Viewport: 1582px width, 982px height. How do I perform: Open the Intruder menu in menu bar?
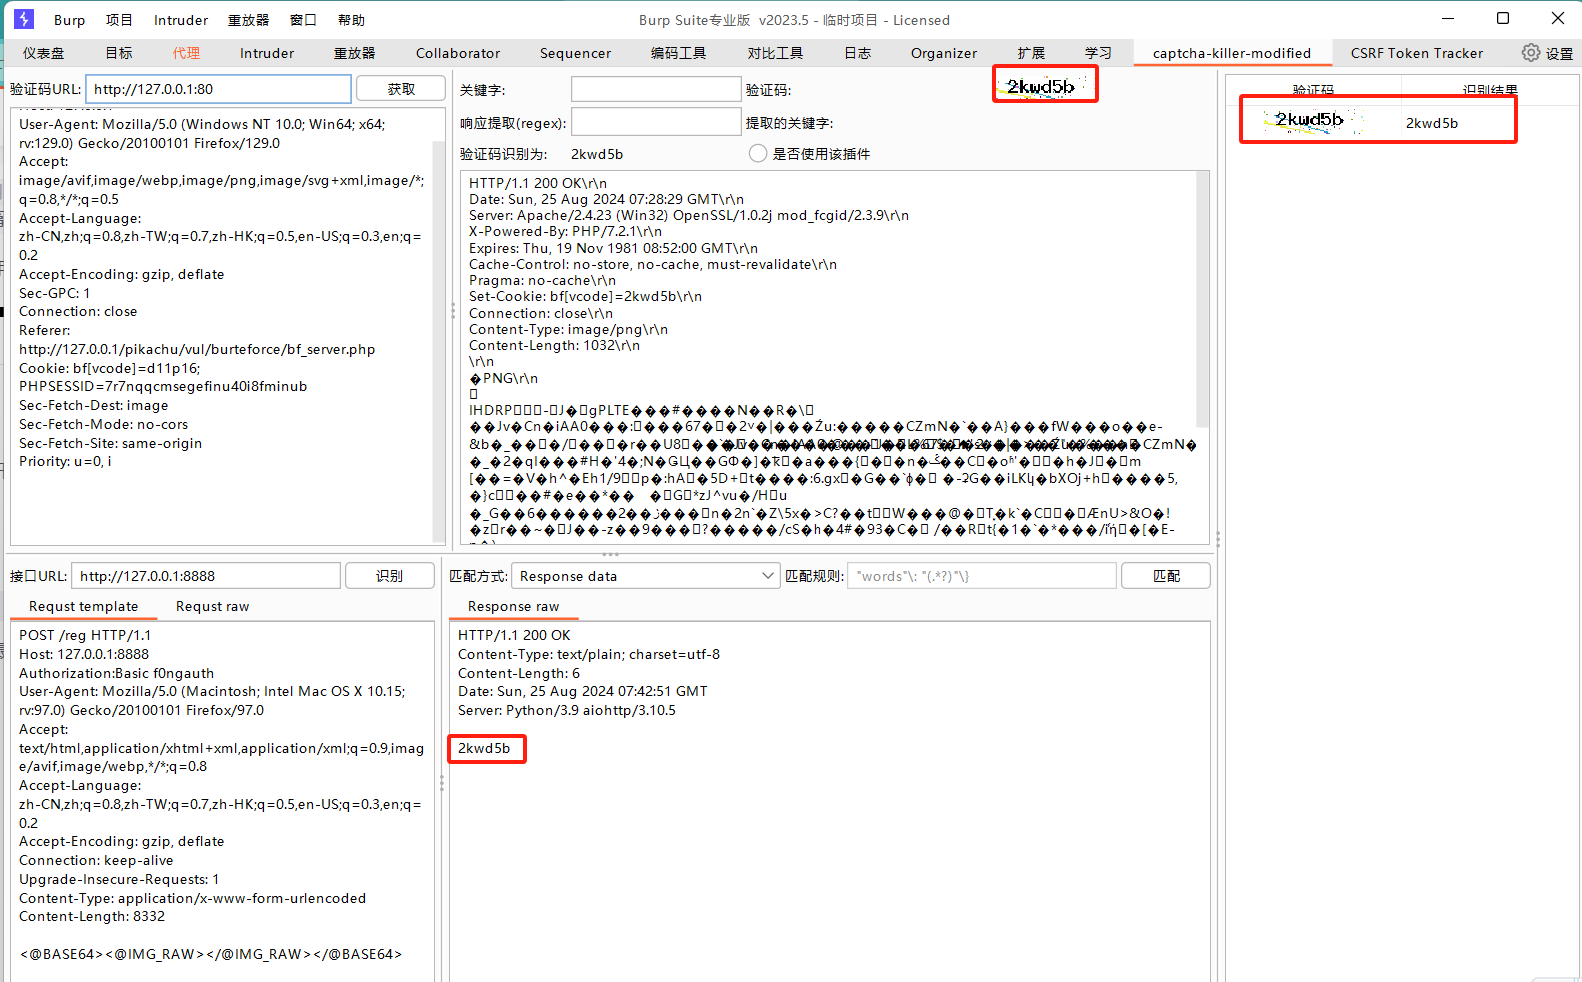click(x=181, y=20)
